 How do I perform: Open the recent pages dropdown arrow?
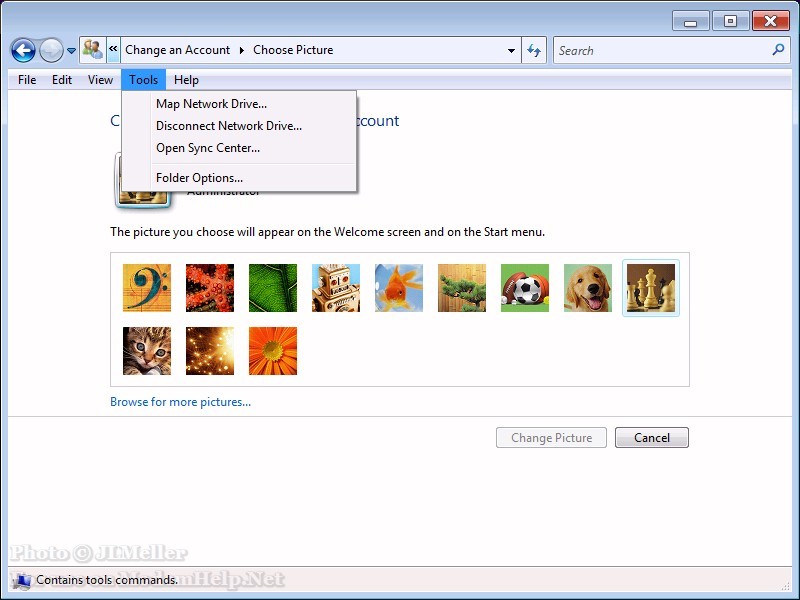point(71,51)
